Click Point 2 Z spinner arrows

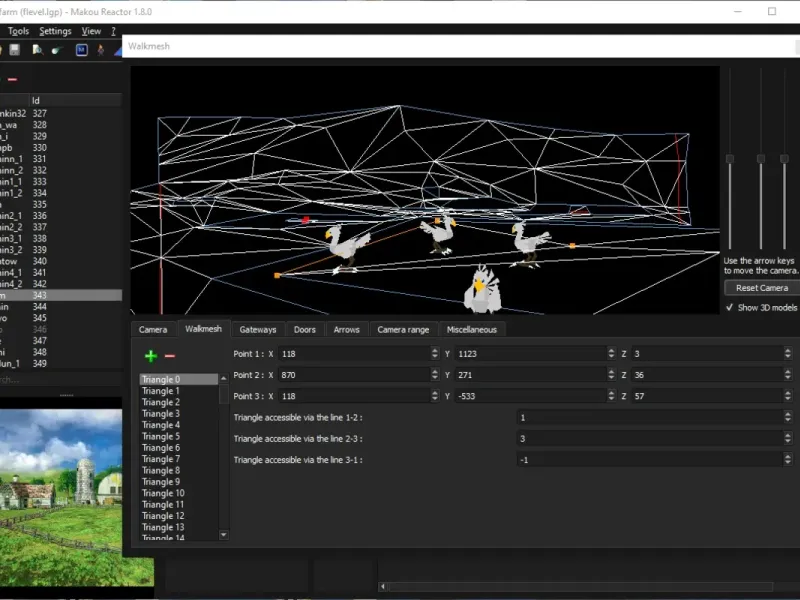pyautogui.click(x=788, y=375)
